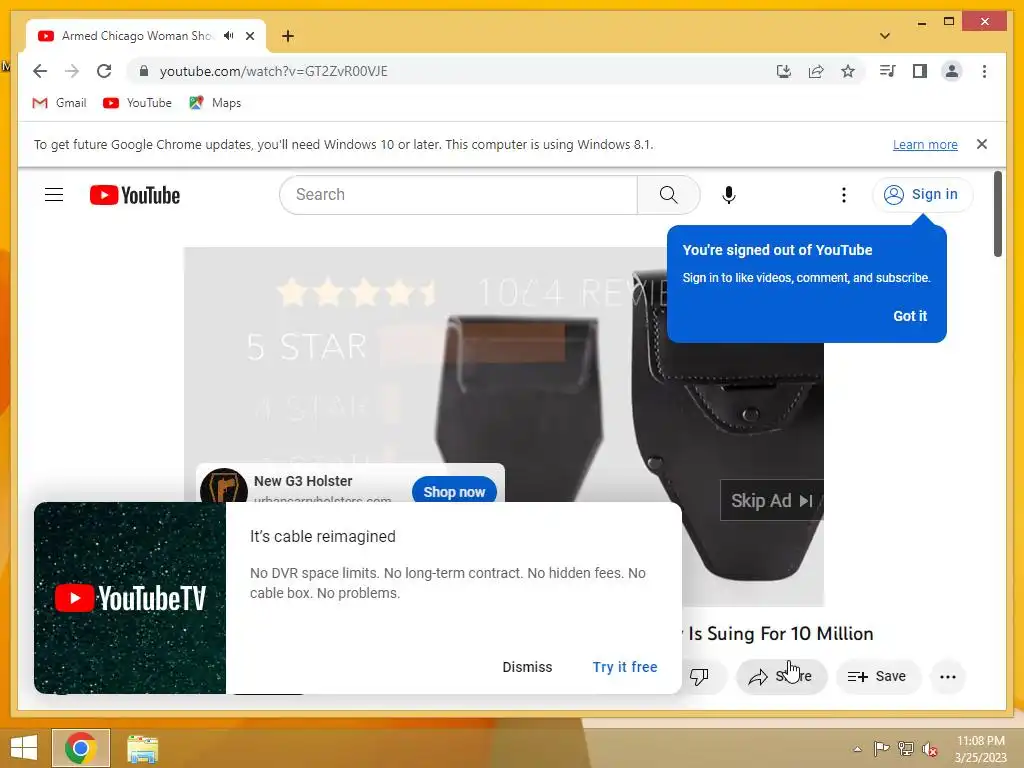Install app icon in address bar
This screenshot has width=1024, height=768.
click(x=784, y=71)
